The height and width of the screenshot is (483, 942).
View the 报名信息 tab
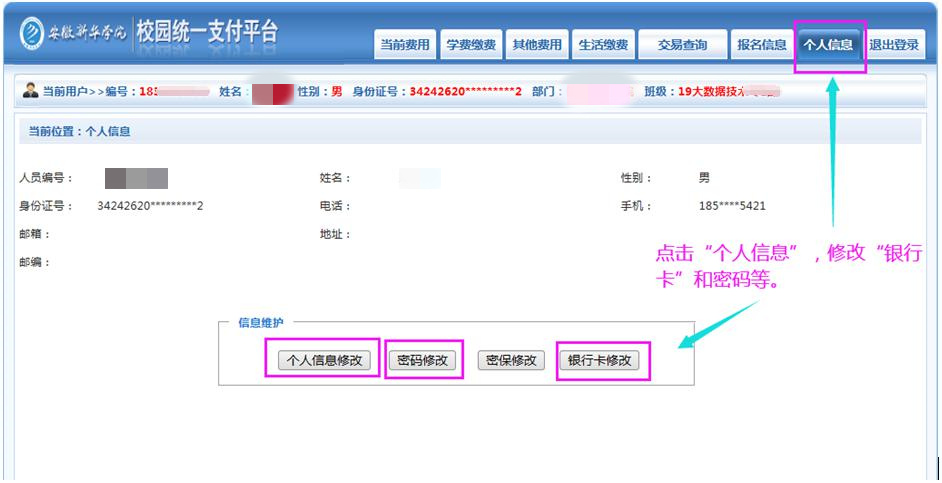tap(760, 45)
